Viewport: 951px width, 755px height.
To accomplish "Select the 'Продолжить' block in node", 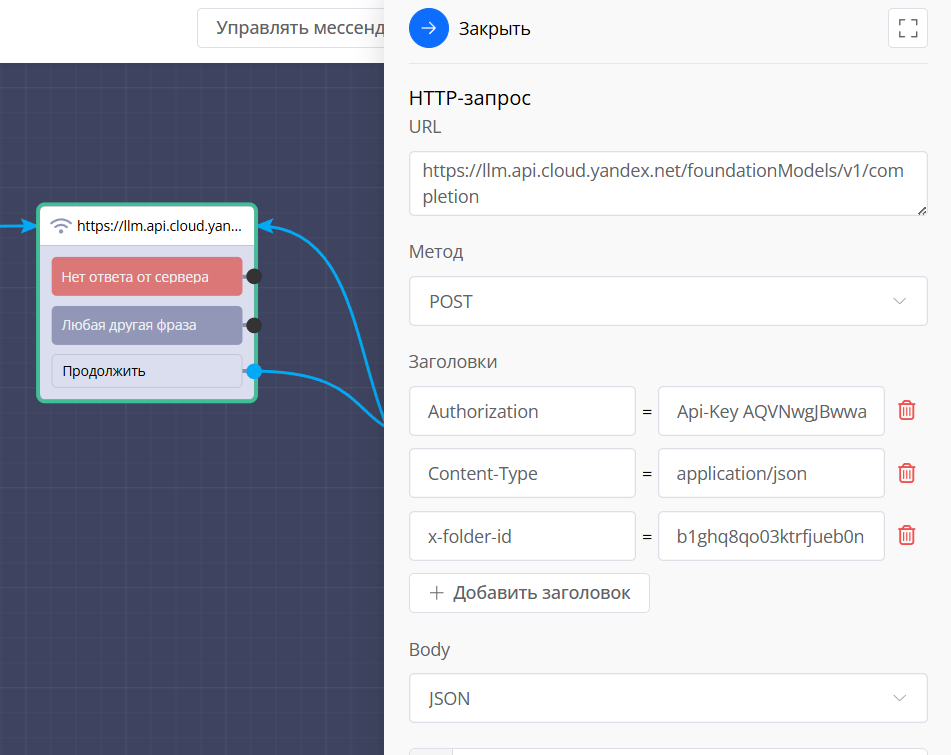I will point(146,371).
